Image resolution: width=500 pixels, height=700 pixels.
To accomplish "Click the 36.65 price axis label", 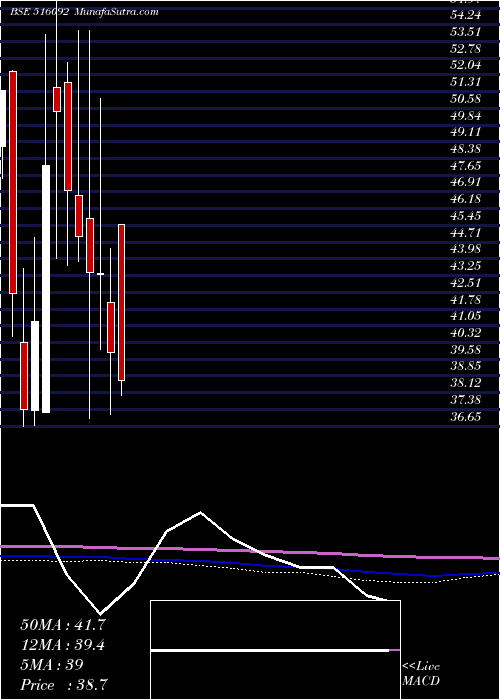I will [x=466, y=417].
